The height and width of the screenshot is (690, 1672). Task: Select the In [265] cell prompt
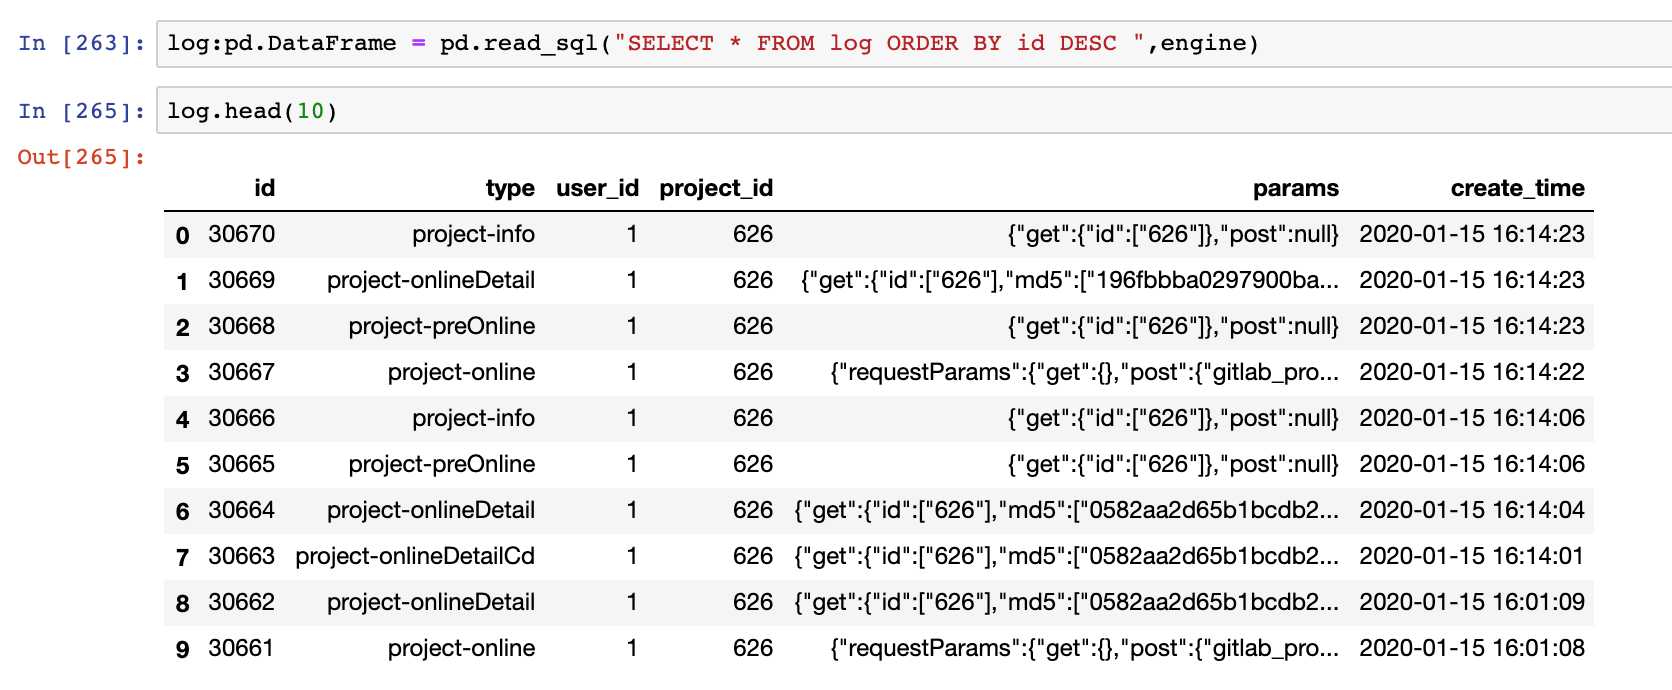pos(81,111)
